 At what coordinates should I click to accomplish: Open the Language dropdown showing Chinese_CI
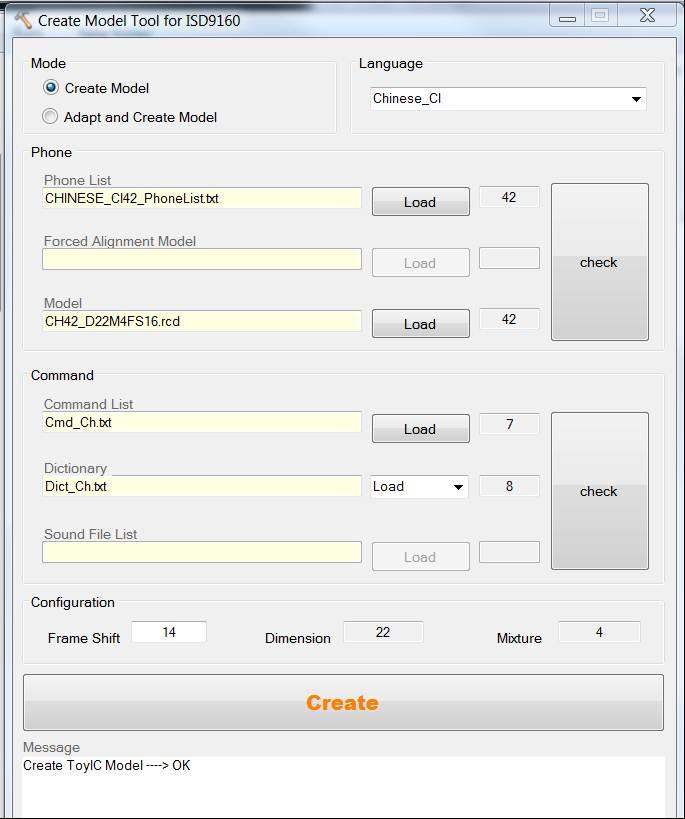(x=508, y=99)
